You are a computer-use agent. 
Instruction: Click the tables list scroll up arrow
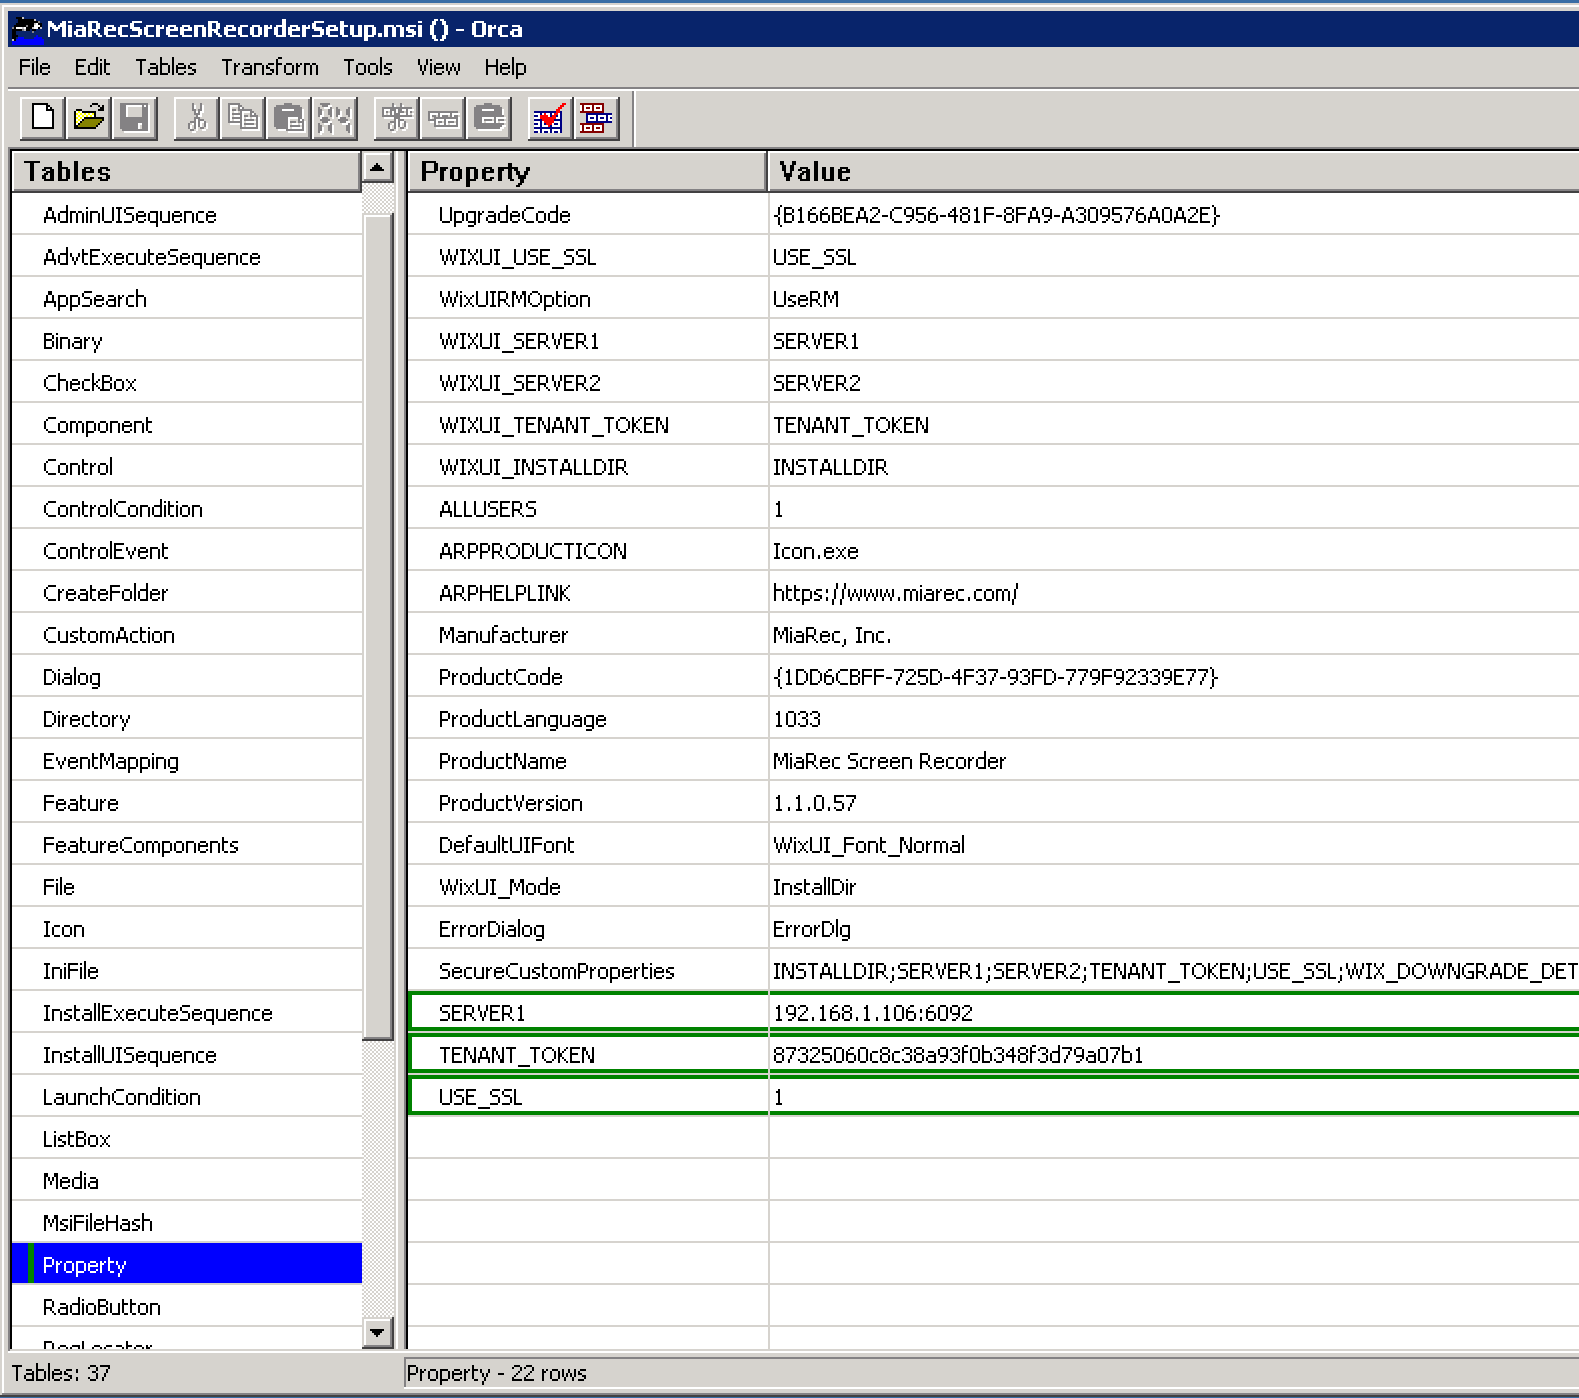(x=378, y=167)
